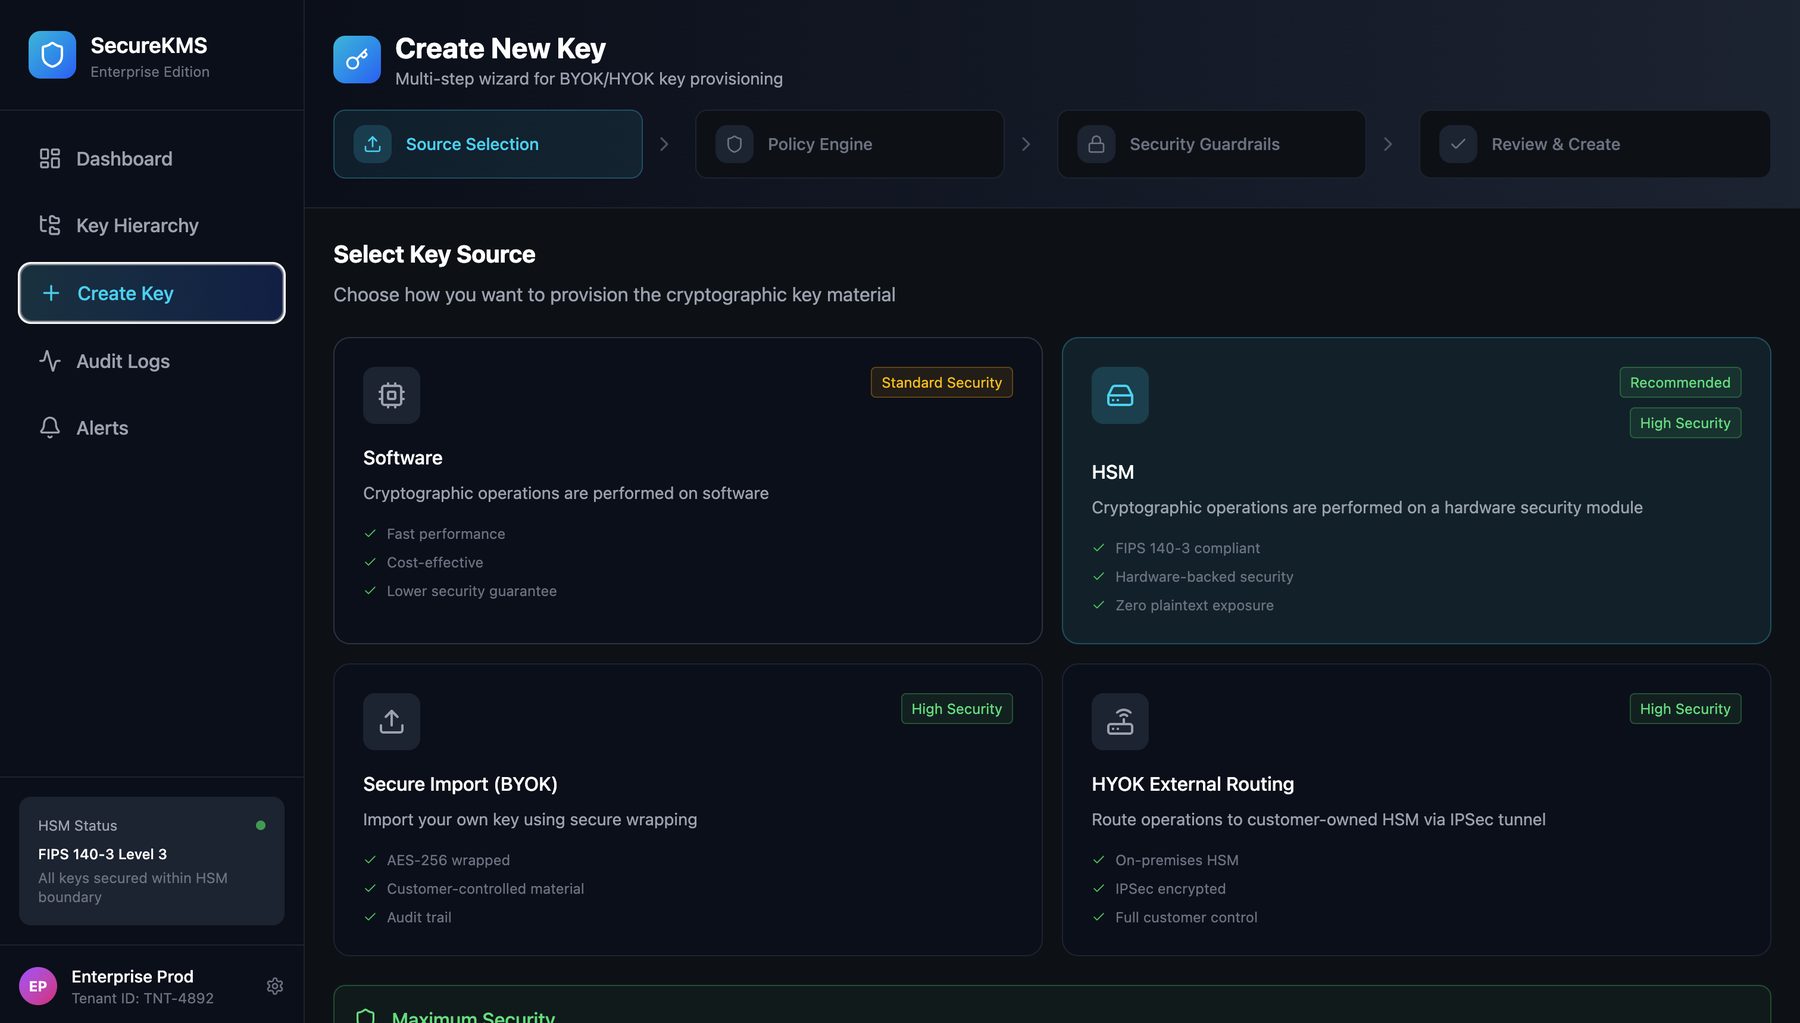Click the chevron after Policy Engine
Screen dimensions: 1800x1023
[1026, 144]
